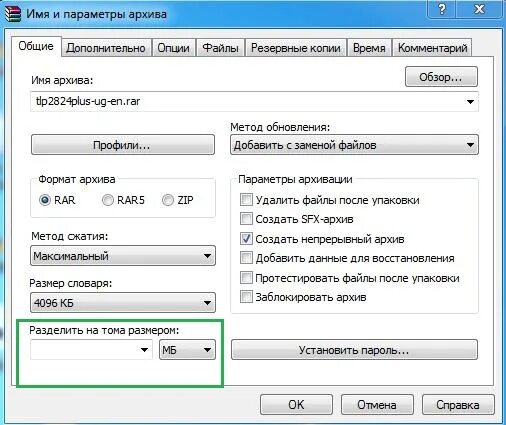
Task: Open the Комментарий tab
Action: click(432, 48)
